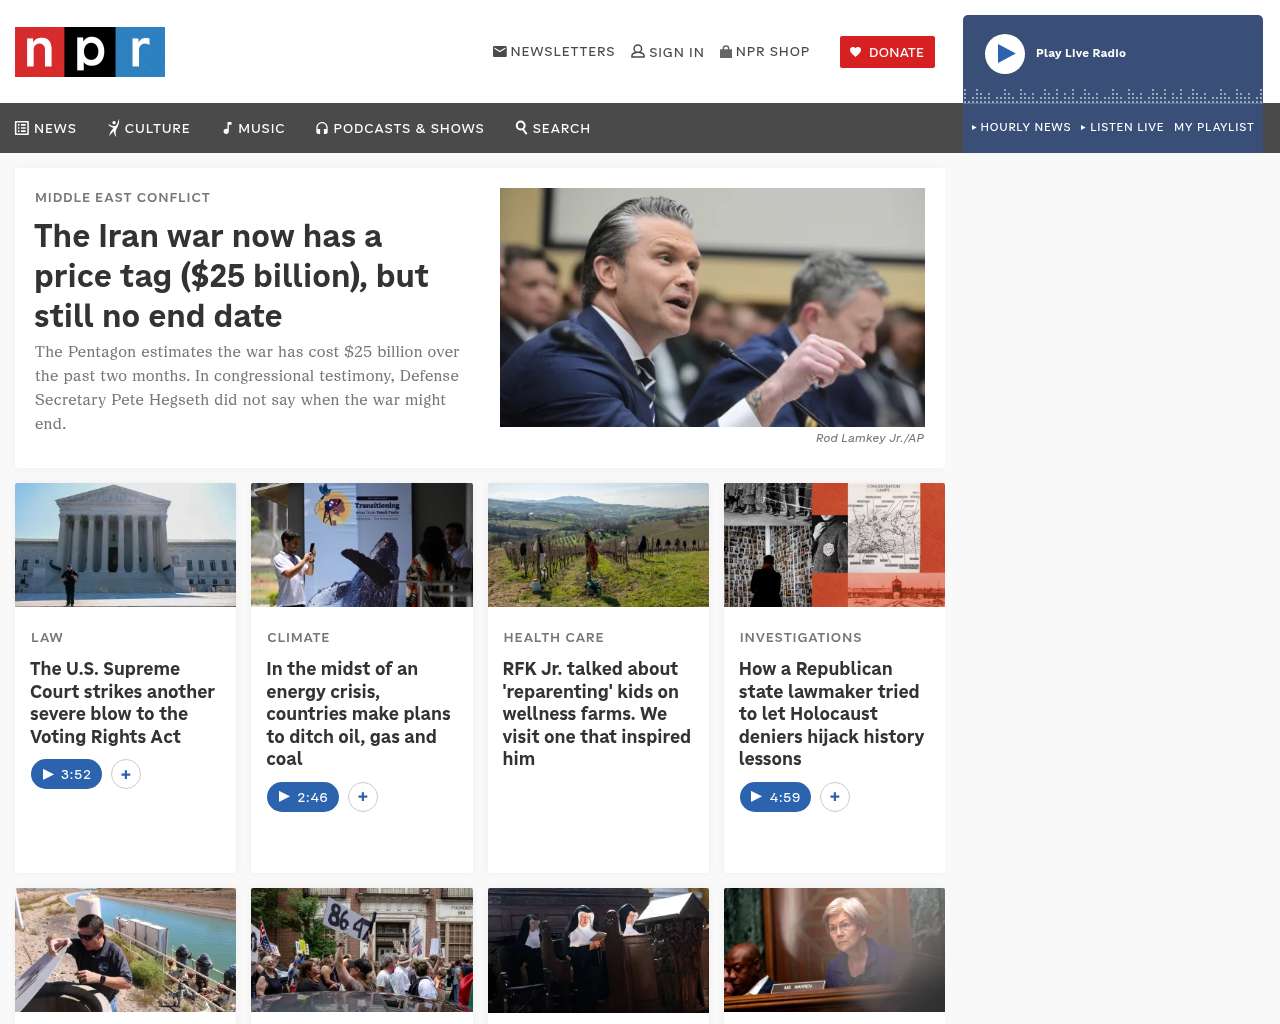This screenshot has width=1280, height=1024.
Task: Play the 4:59 investigations audio
Action: pos(775,797)
